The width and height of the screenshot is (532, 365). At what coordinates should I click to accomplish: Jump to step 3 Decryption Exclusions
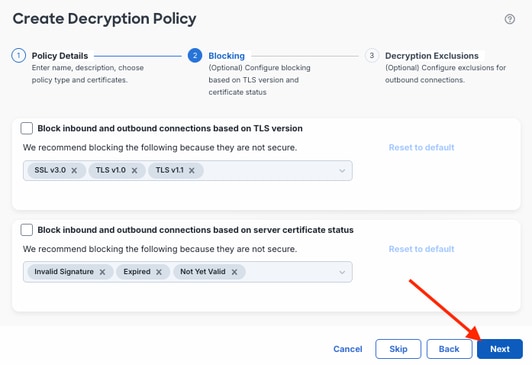pos(432,56)
